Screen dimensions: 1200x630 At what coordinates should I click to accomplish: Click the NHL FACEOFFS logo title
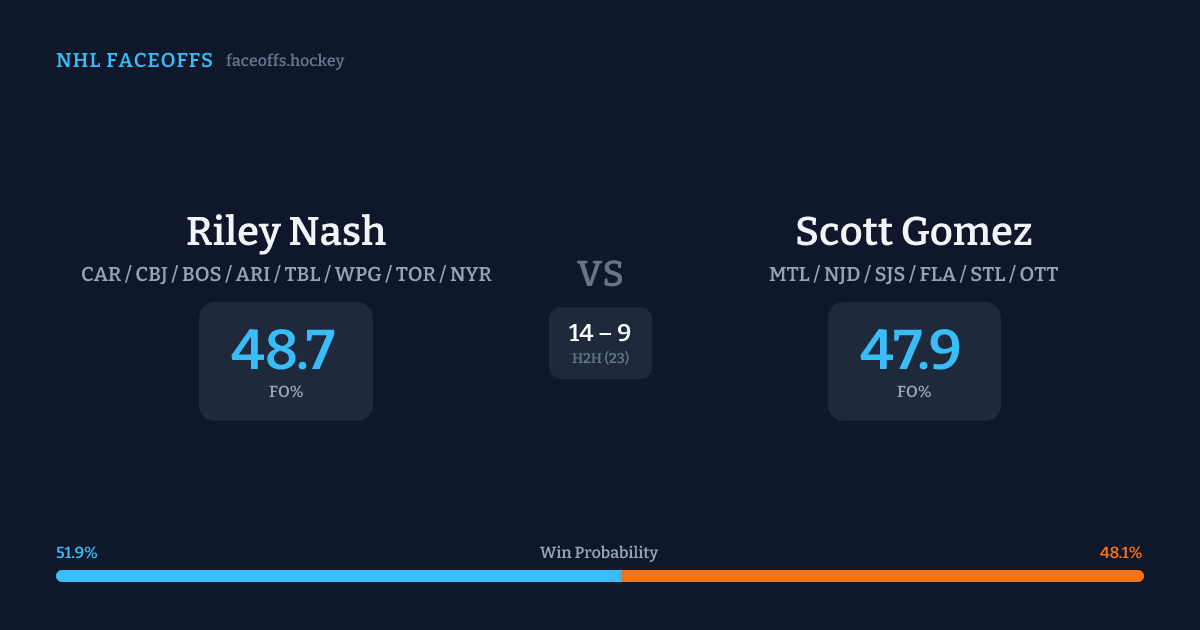click(134, 61)
